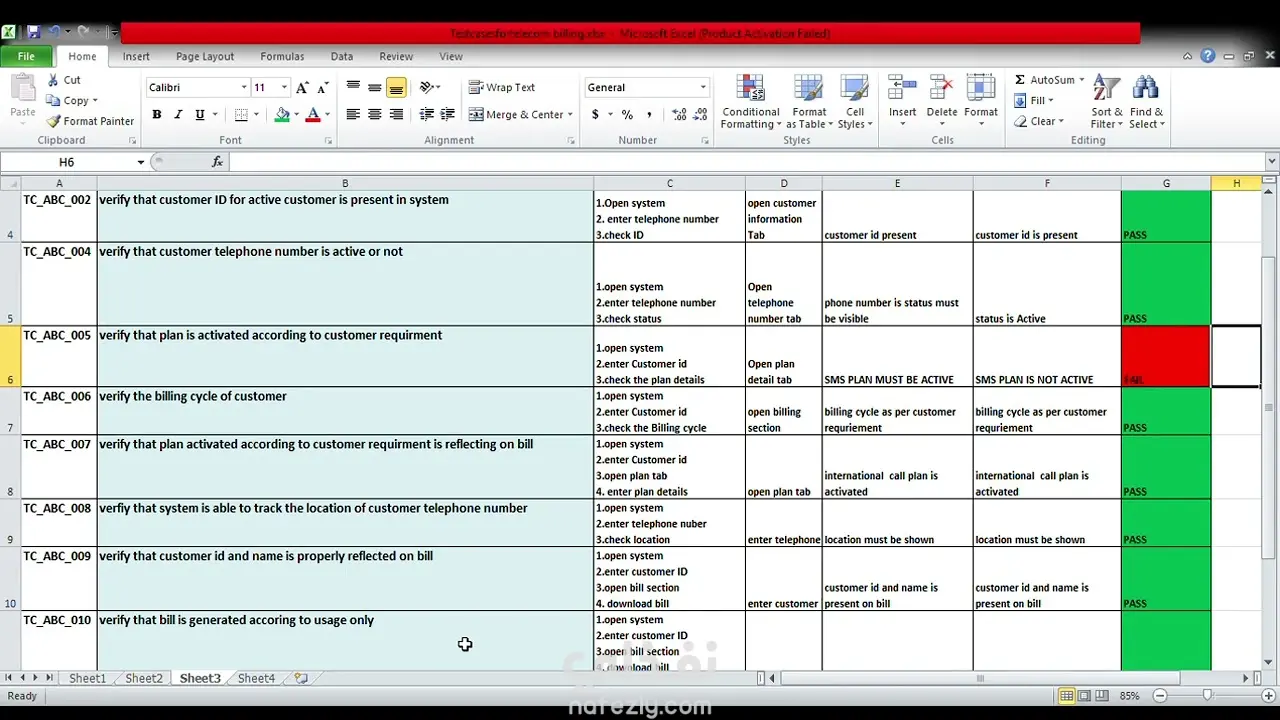Click the Paste button
The height and width of the screenshot is (720, 1280).
(x=22, y=98)
